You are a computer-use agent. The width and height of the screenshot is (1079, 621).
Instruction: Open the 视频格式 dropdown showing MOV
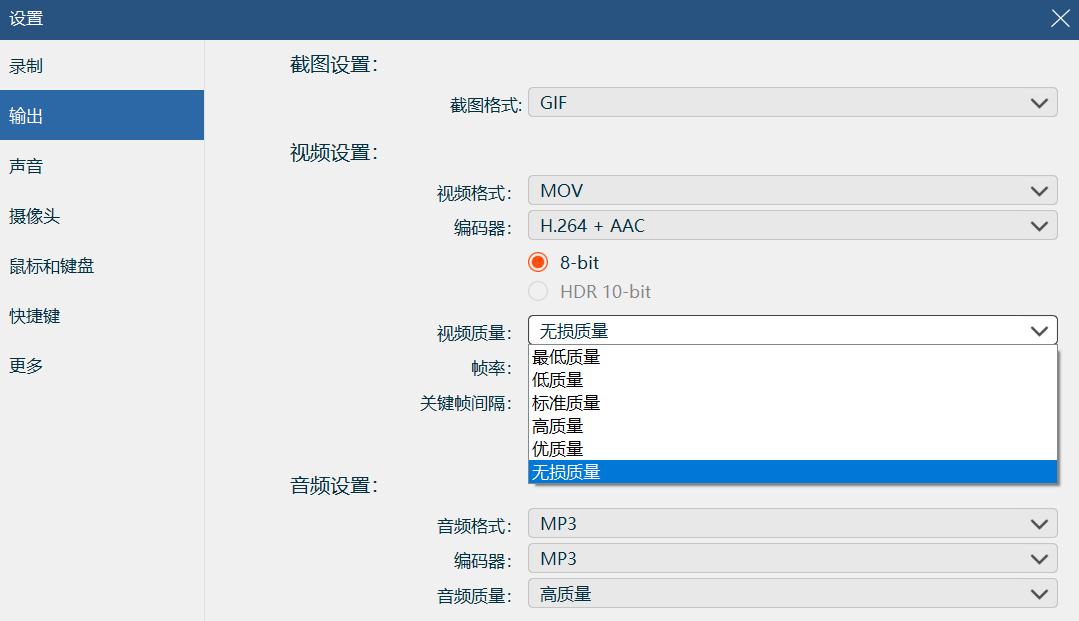click(792, 189)
